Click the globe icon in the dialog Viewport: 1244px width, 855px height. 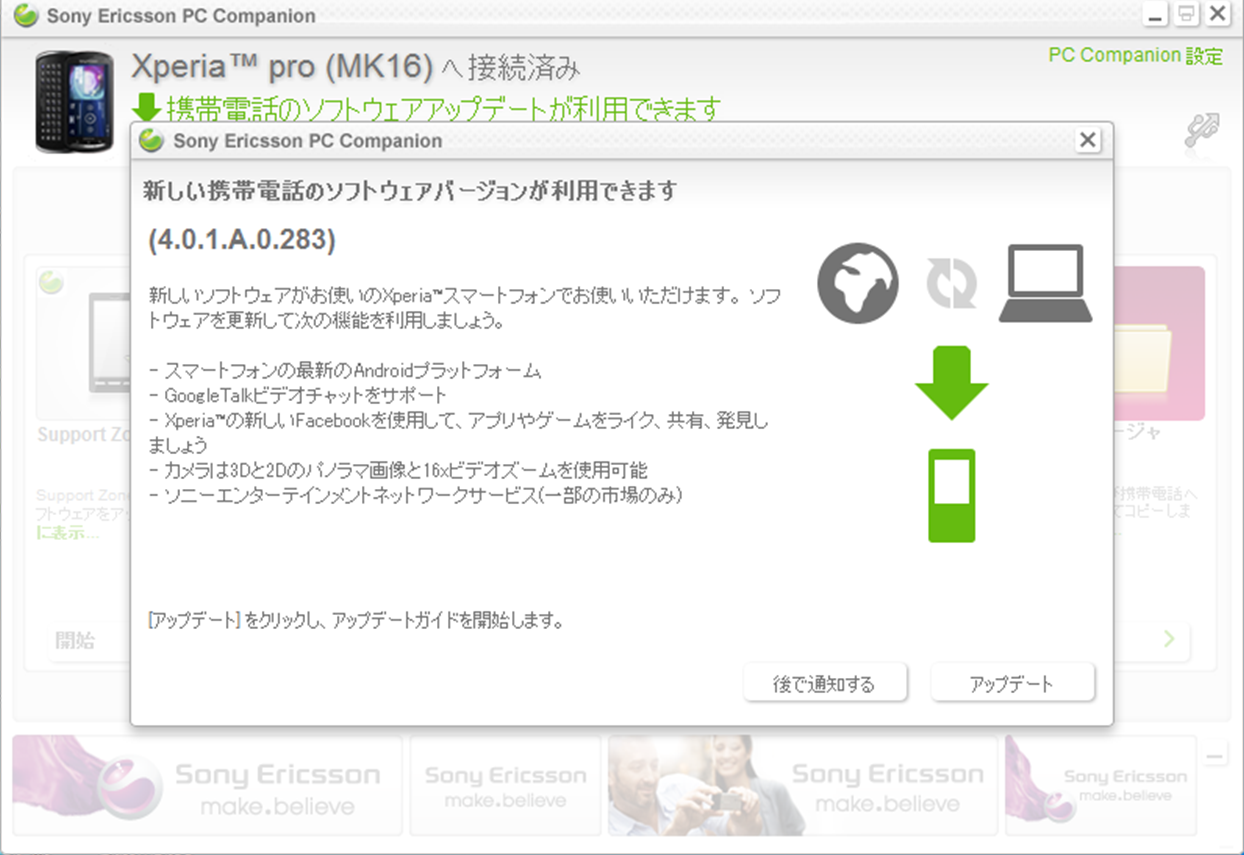pyautogui.click(x=857, y=283)
